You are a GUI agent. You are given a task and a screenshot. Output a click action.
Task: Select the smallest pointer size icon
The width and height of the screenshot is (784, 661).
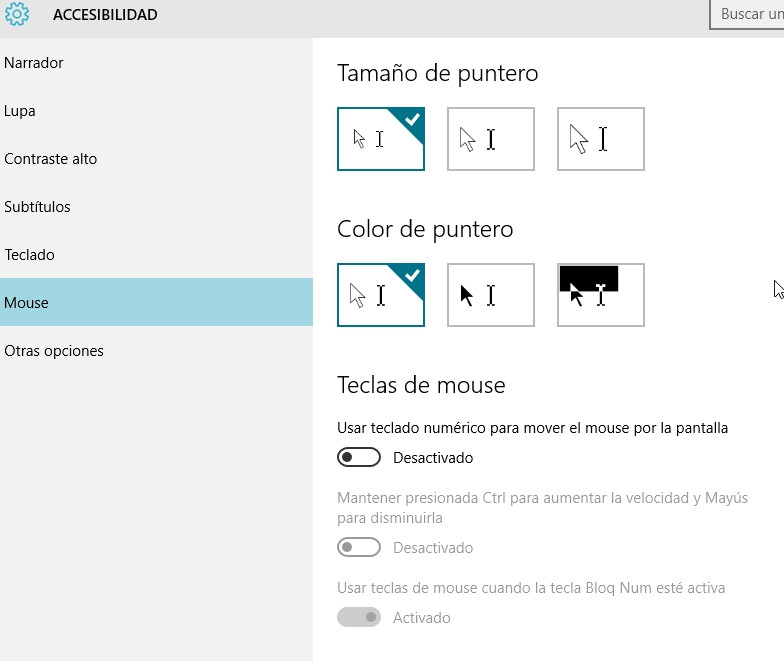click(381, 139)
